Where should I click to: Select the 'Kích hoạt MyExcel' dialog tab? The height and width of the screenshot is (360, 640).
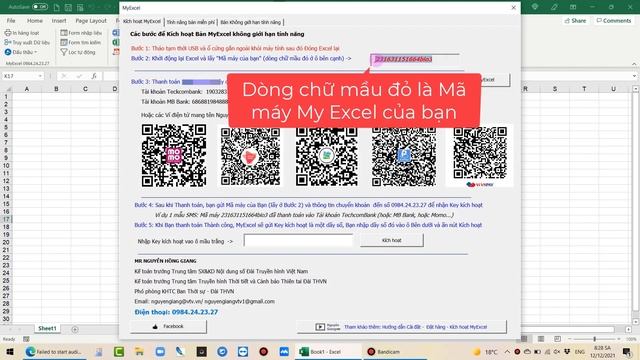142,22
